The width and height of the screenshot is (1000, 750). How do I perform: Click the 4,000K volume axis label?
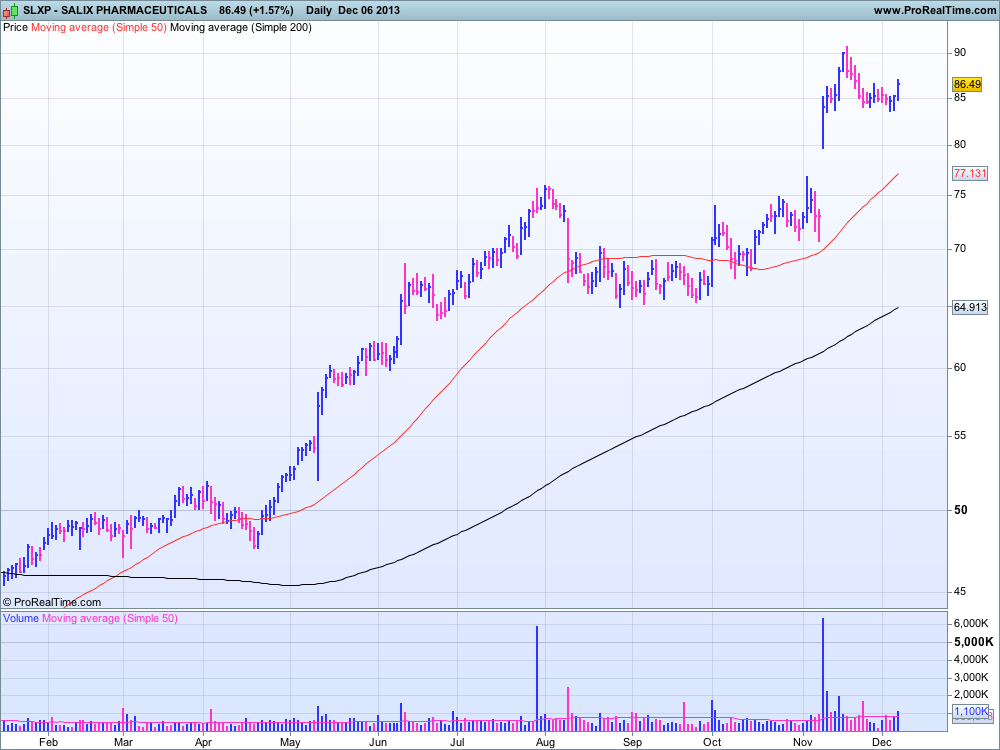click(x=971, y=659)
